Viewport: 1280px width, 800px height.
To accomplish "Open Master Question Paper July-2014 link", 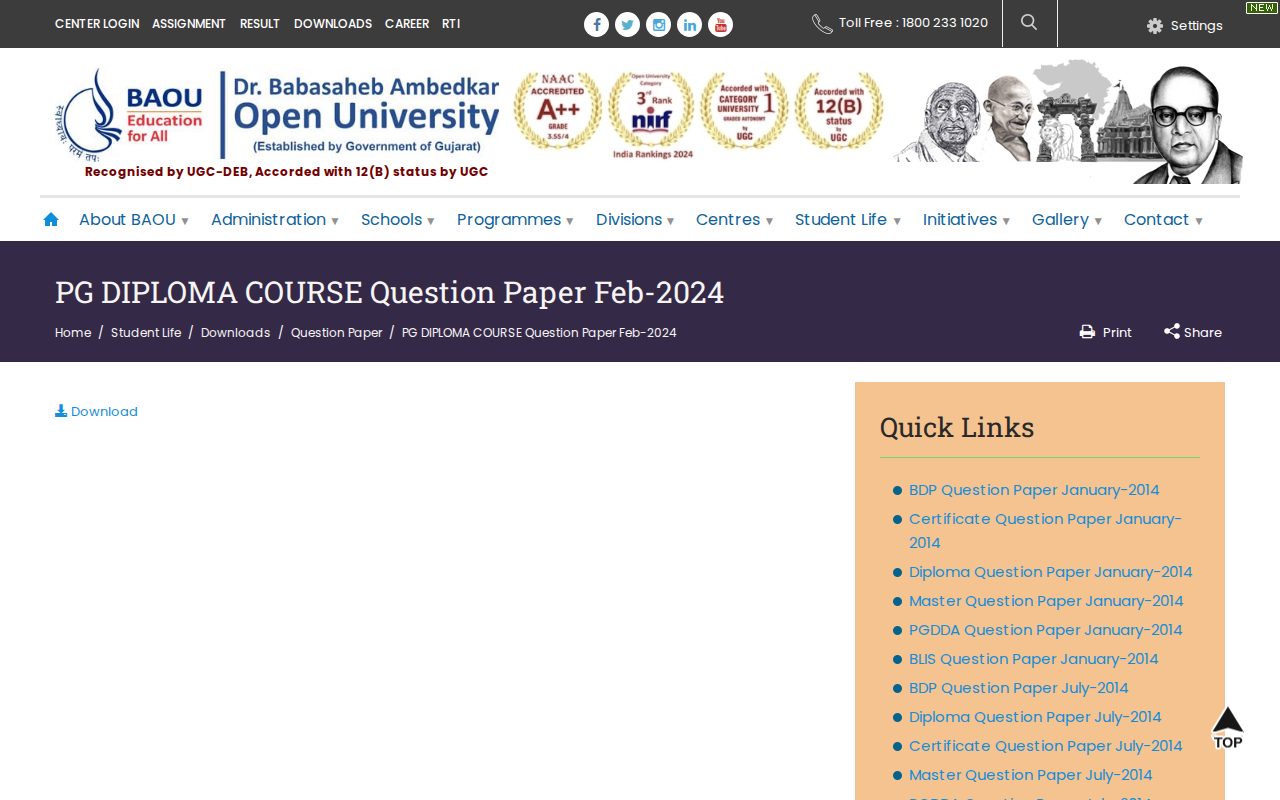I will [x=1031, y=775].
